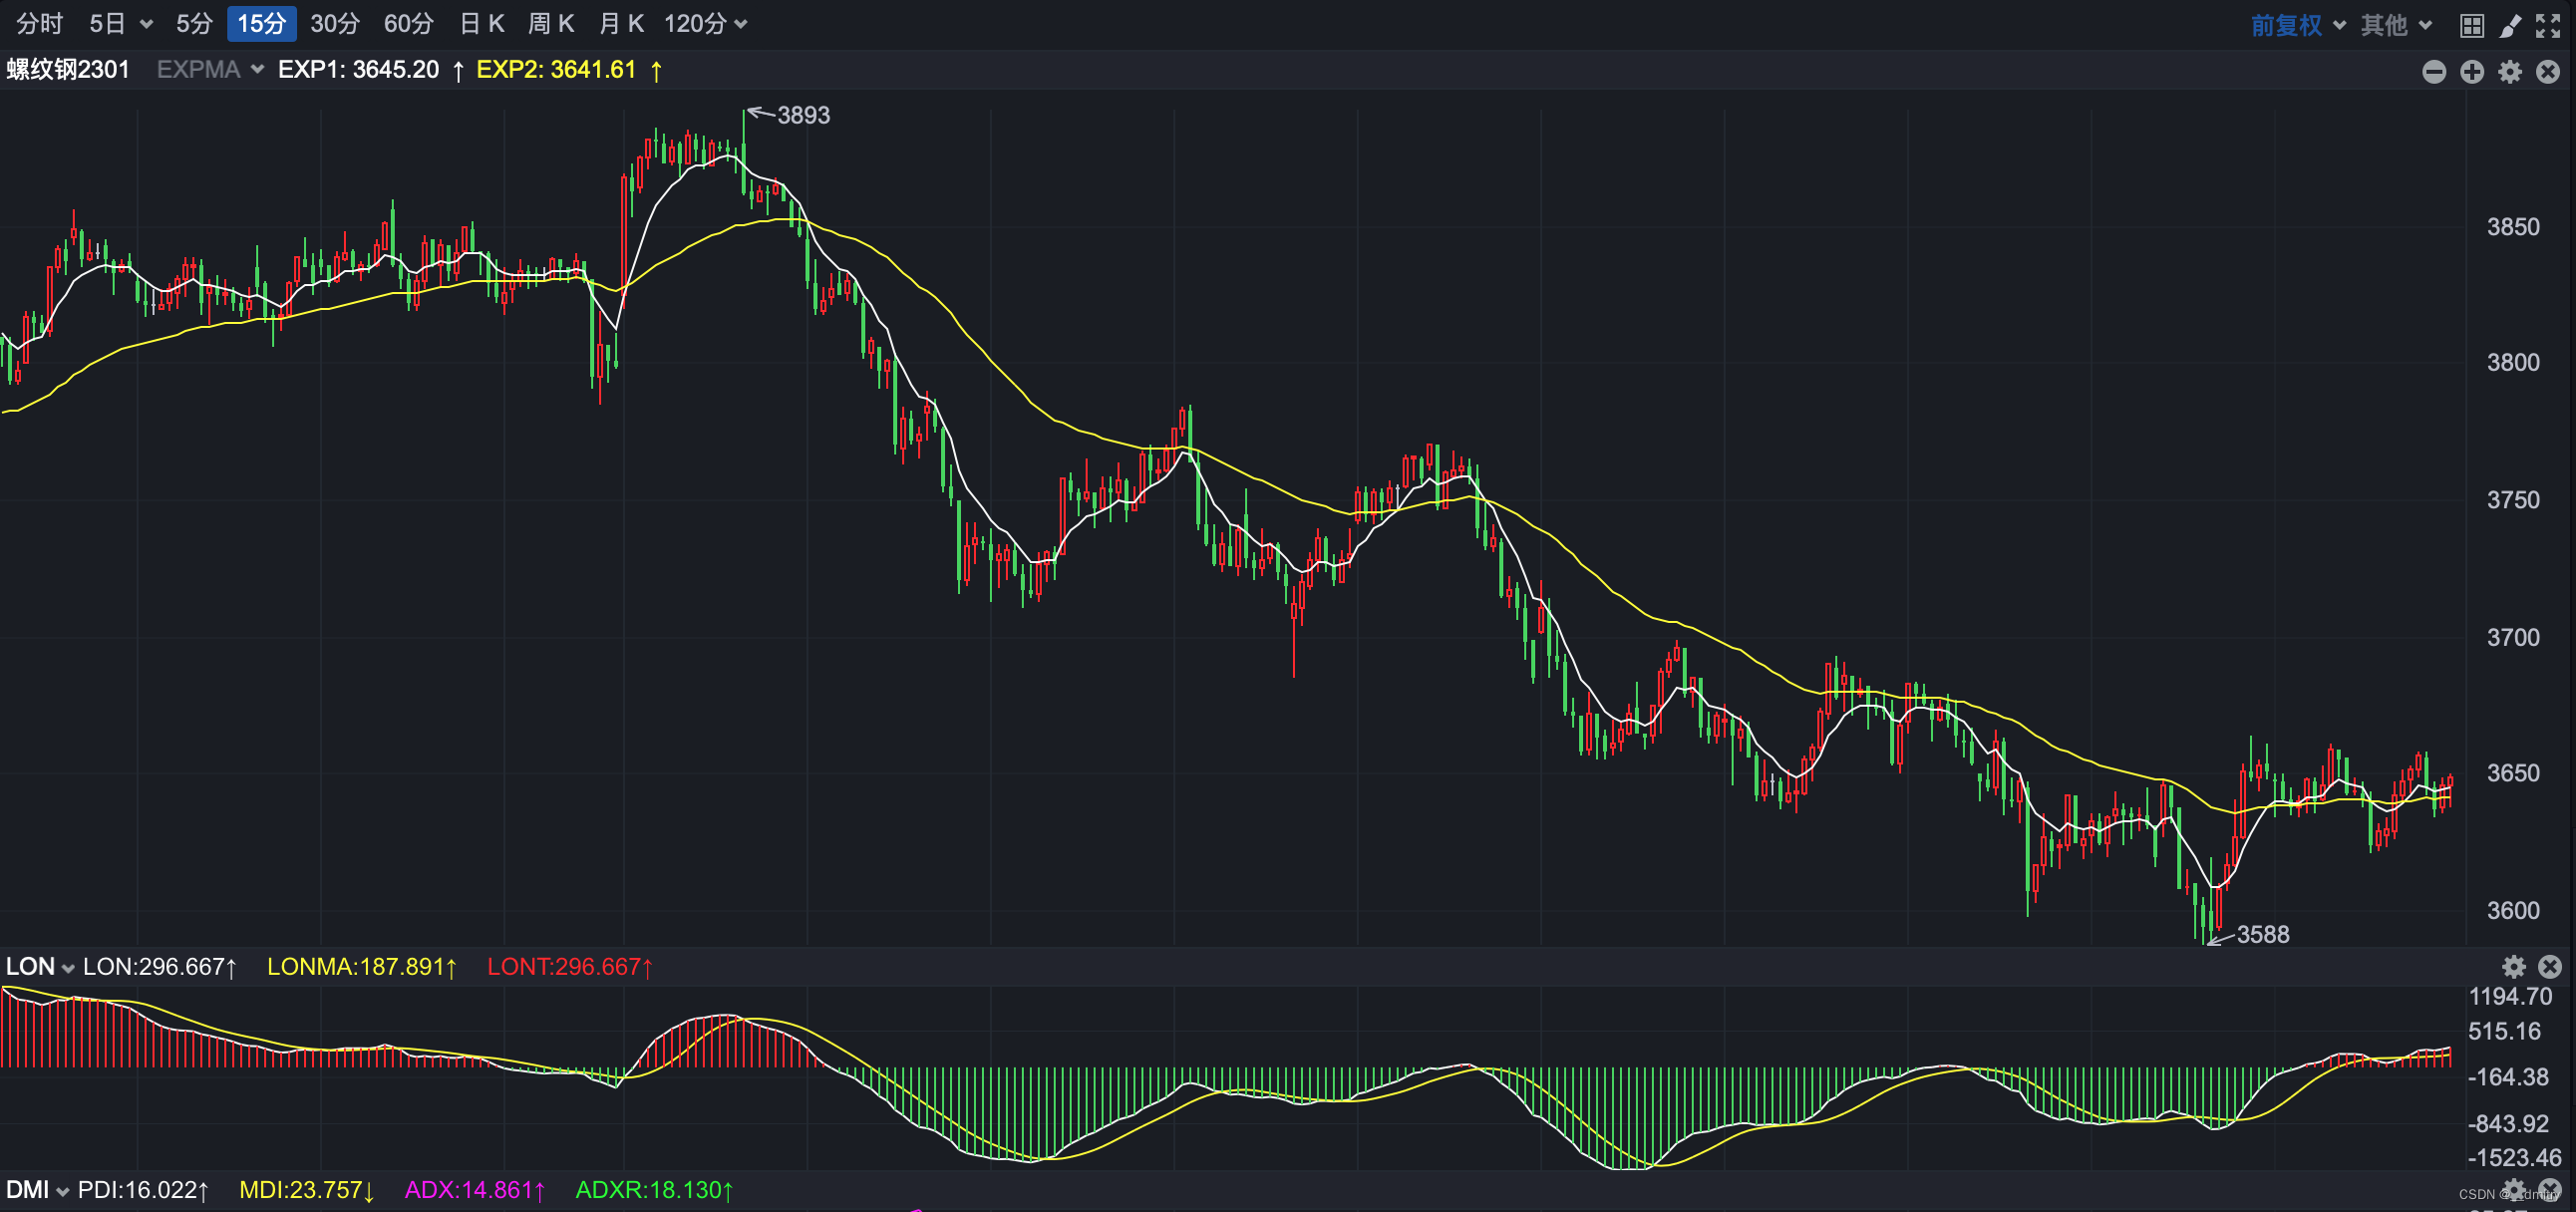Open main chart EXPMA settings gear
Viewport: 2576px width, 1212px height.
pos(2510,71)
